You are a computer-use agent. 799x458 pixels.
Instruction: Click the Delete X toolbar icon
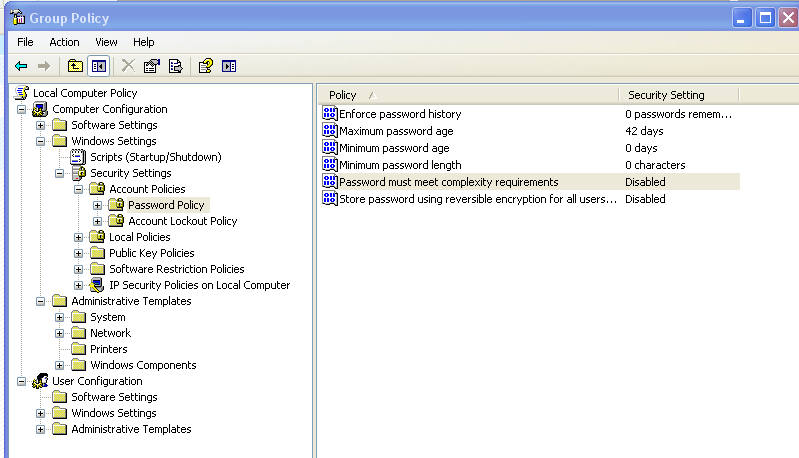tap(128, 66)
